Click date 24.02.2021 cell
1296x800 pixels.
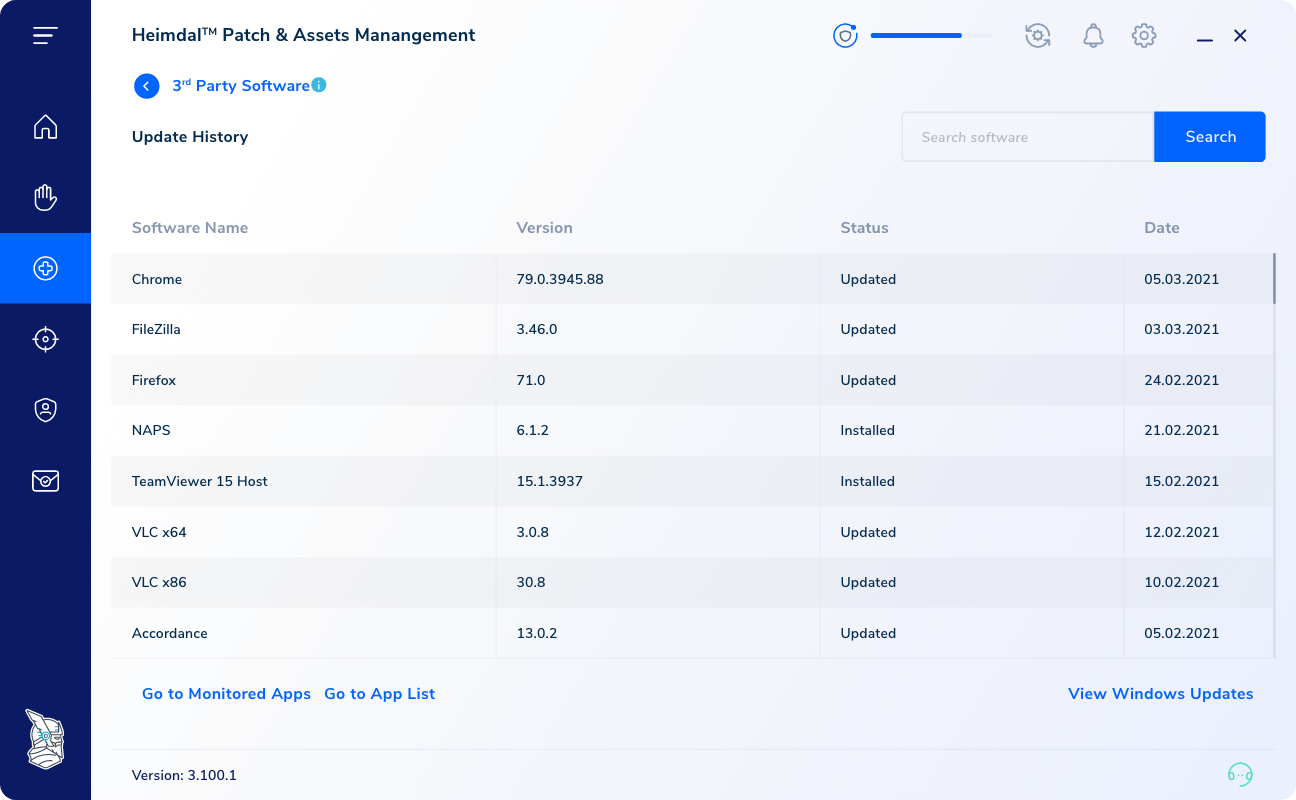tap(1182, 380)
